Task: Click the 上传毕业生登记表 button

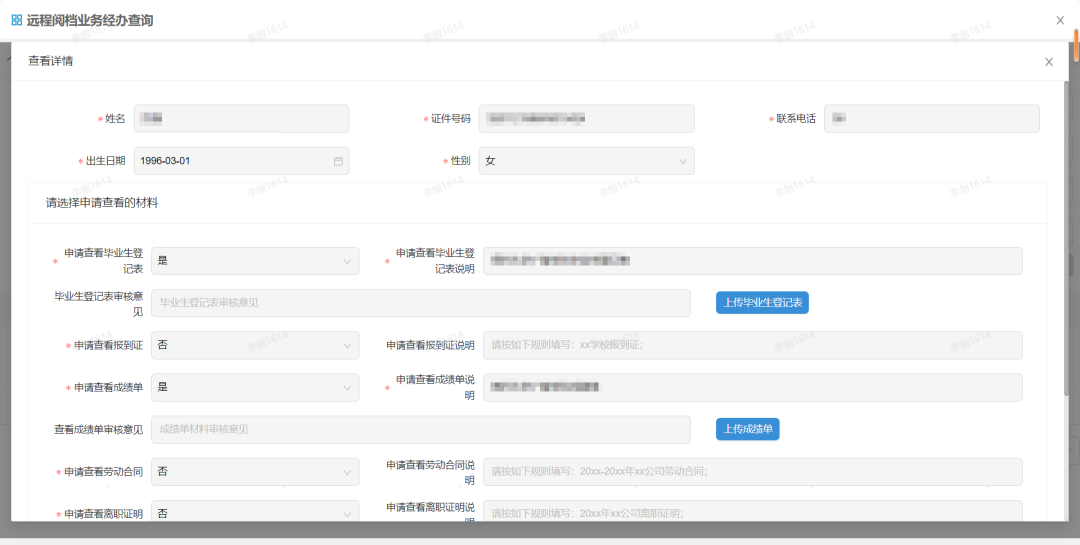Action: [x=762, y=302]
